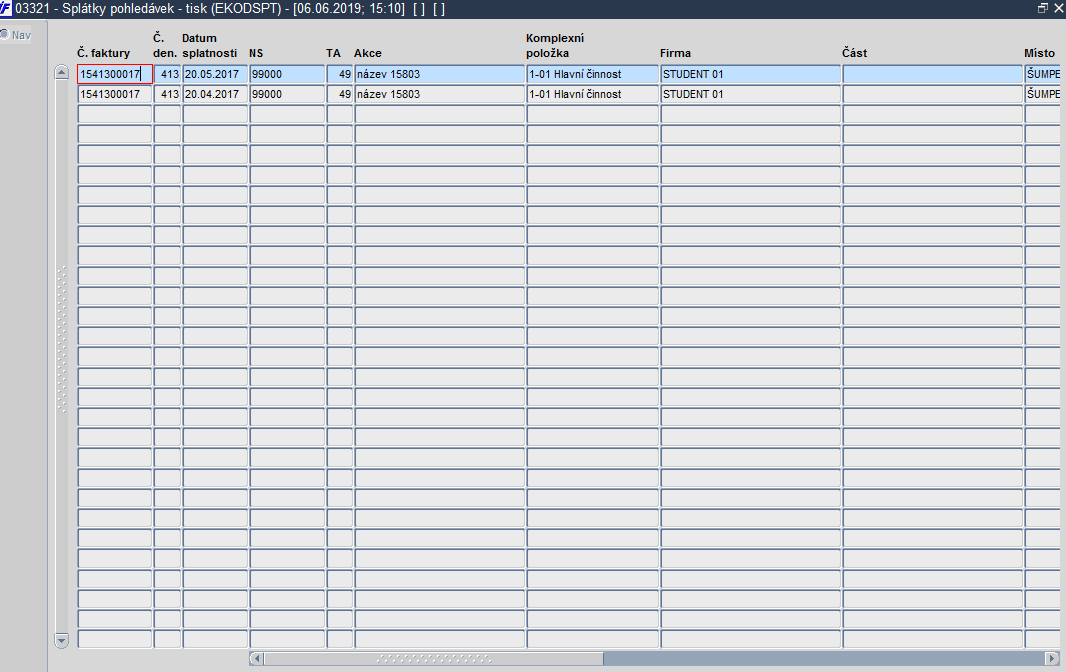Image resolution: width=1066 pixels, height=672 pixels.
Task: Click the 'Akce' column header
Action: tap(368, 53)
